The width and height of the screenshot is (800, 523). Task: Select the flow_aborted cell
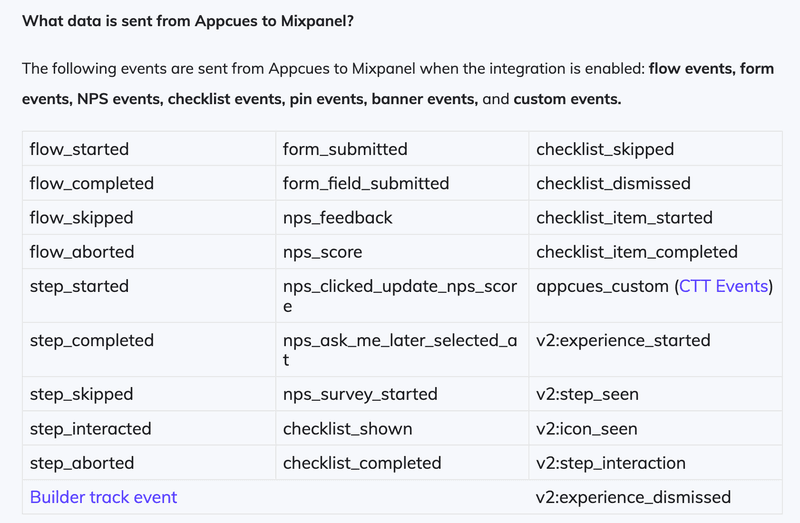[149, 252]
